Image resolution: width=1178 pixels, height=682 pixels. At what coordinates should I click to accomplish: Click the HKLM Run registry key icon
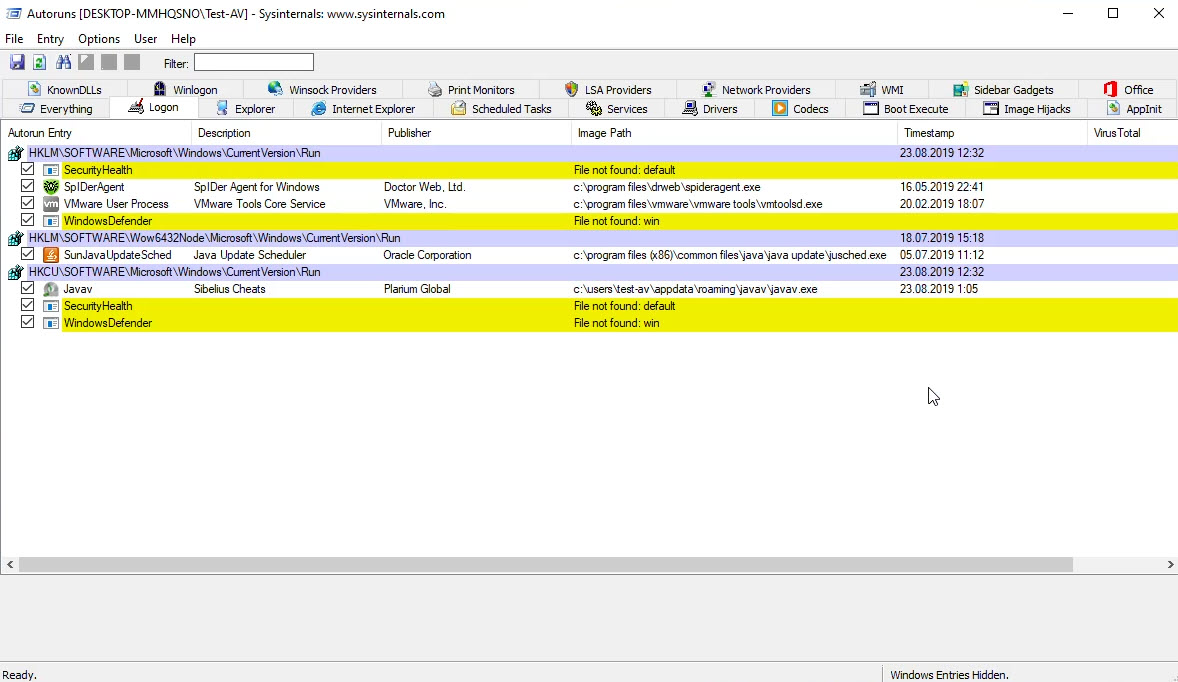(15, 153)
